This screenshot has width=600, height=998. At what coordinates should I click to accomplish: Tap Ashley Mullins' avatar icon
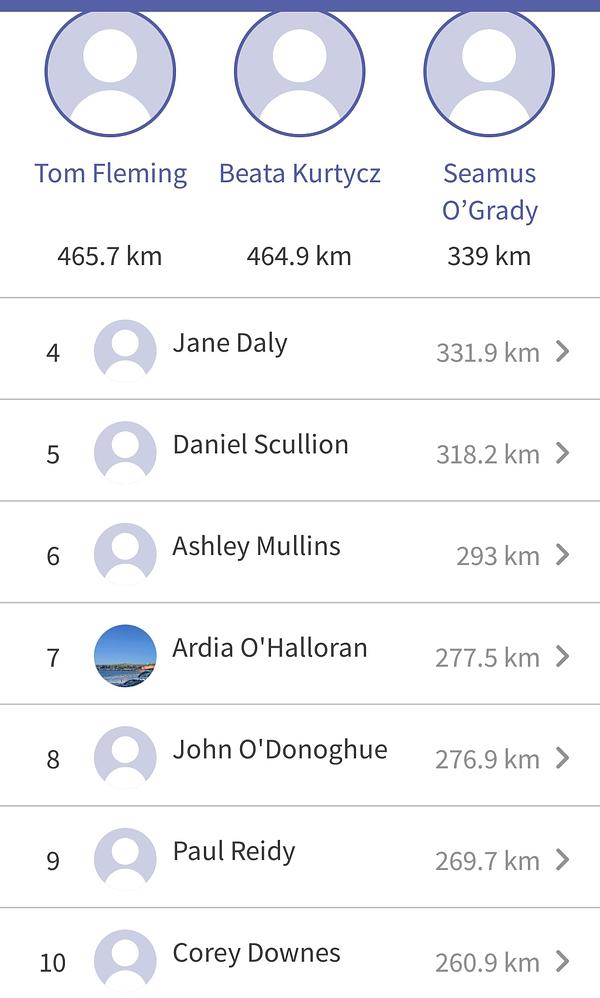tap(125, 555)
